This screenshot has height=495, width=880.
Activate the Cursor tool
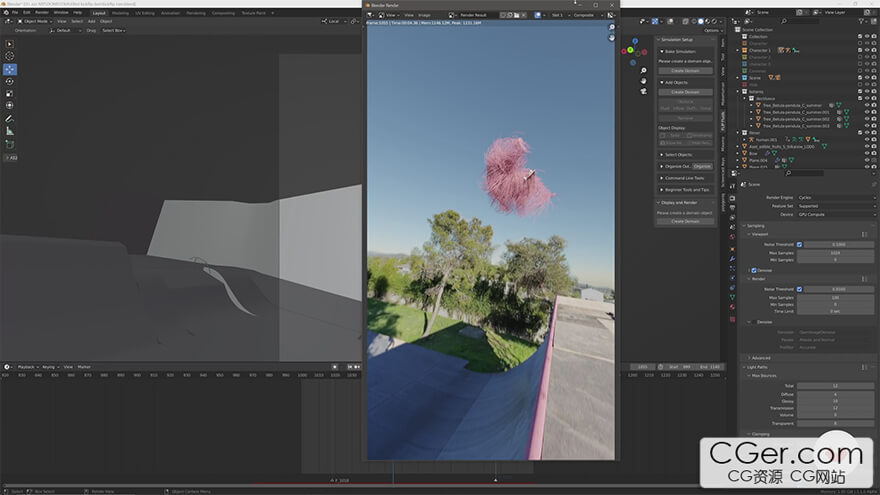tap(10, 56)
